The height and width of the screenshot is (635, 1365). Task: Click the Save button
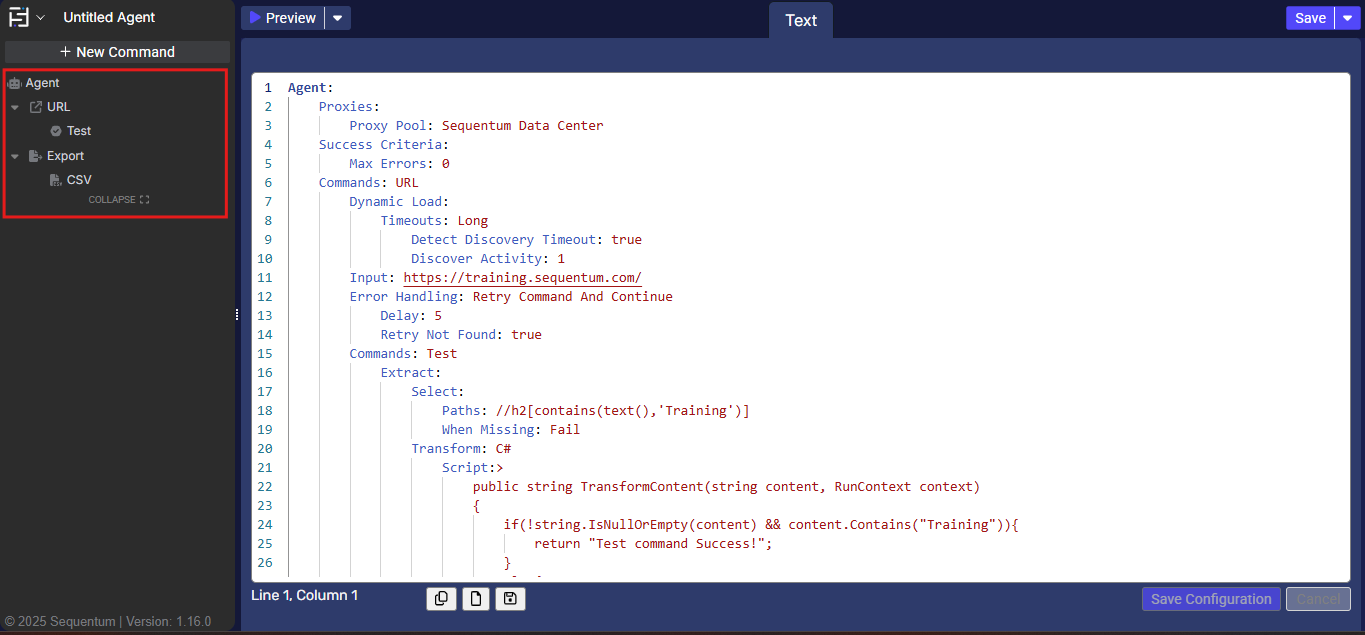coord(1310,18)
